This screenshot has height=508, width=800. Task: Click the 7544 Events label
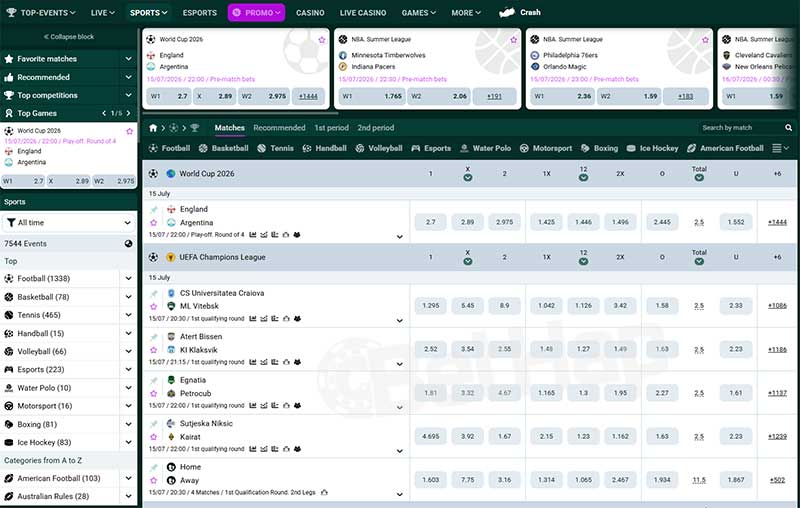[26, 244]
